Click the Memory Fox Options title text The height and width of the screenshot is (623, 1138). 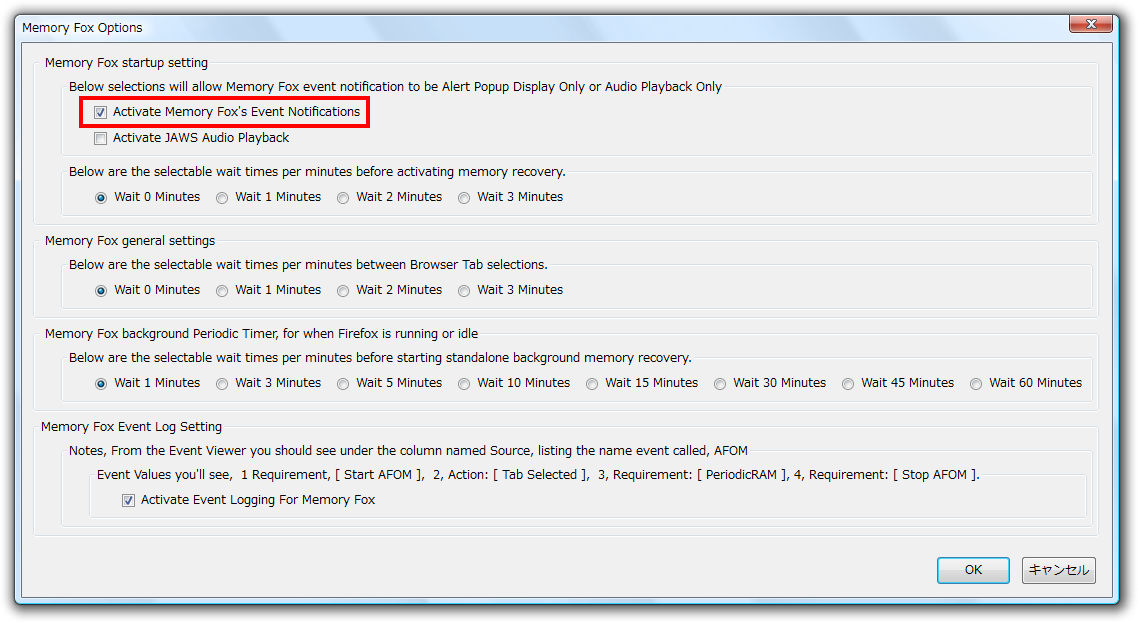(x=82, y=28)
